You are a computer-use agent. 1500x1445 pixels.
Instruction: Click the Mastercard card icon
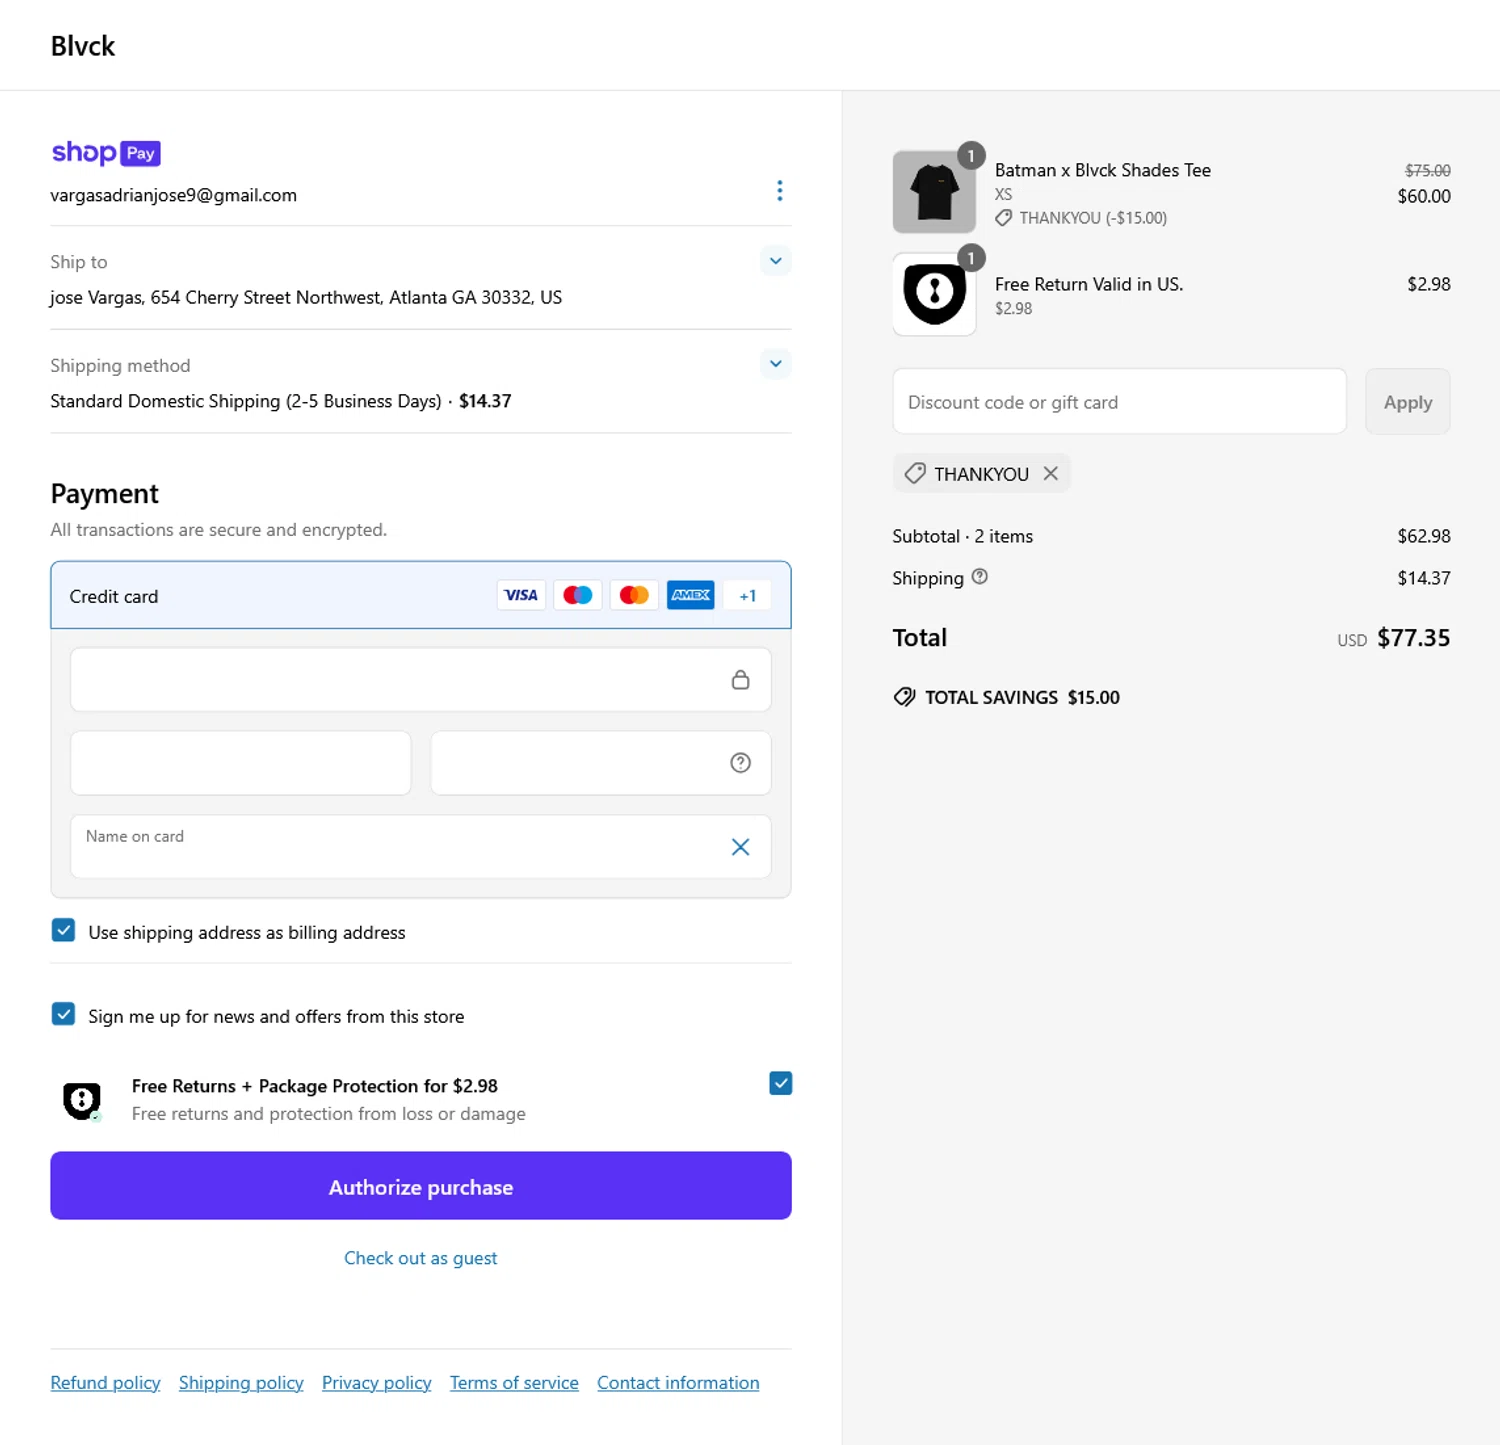pyautogui.click(x=634, y=595)
